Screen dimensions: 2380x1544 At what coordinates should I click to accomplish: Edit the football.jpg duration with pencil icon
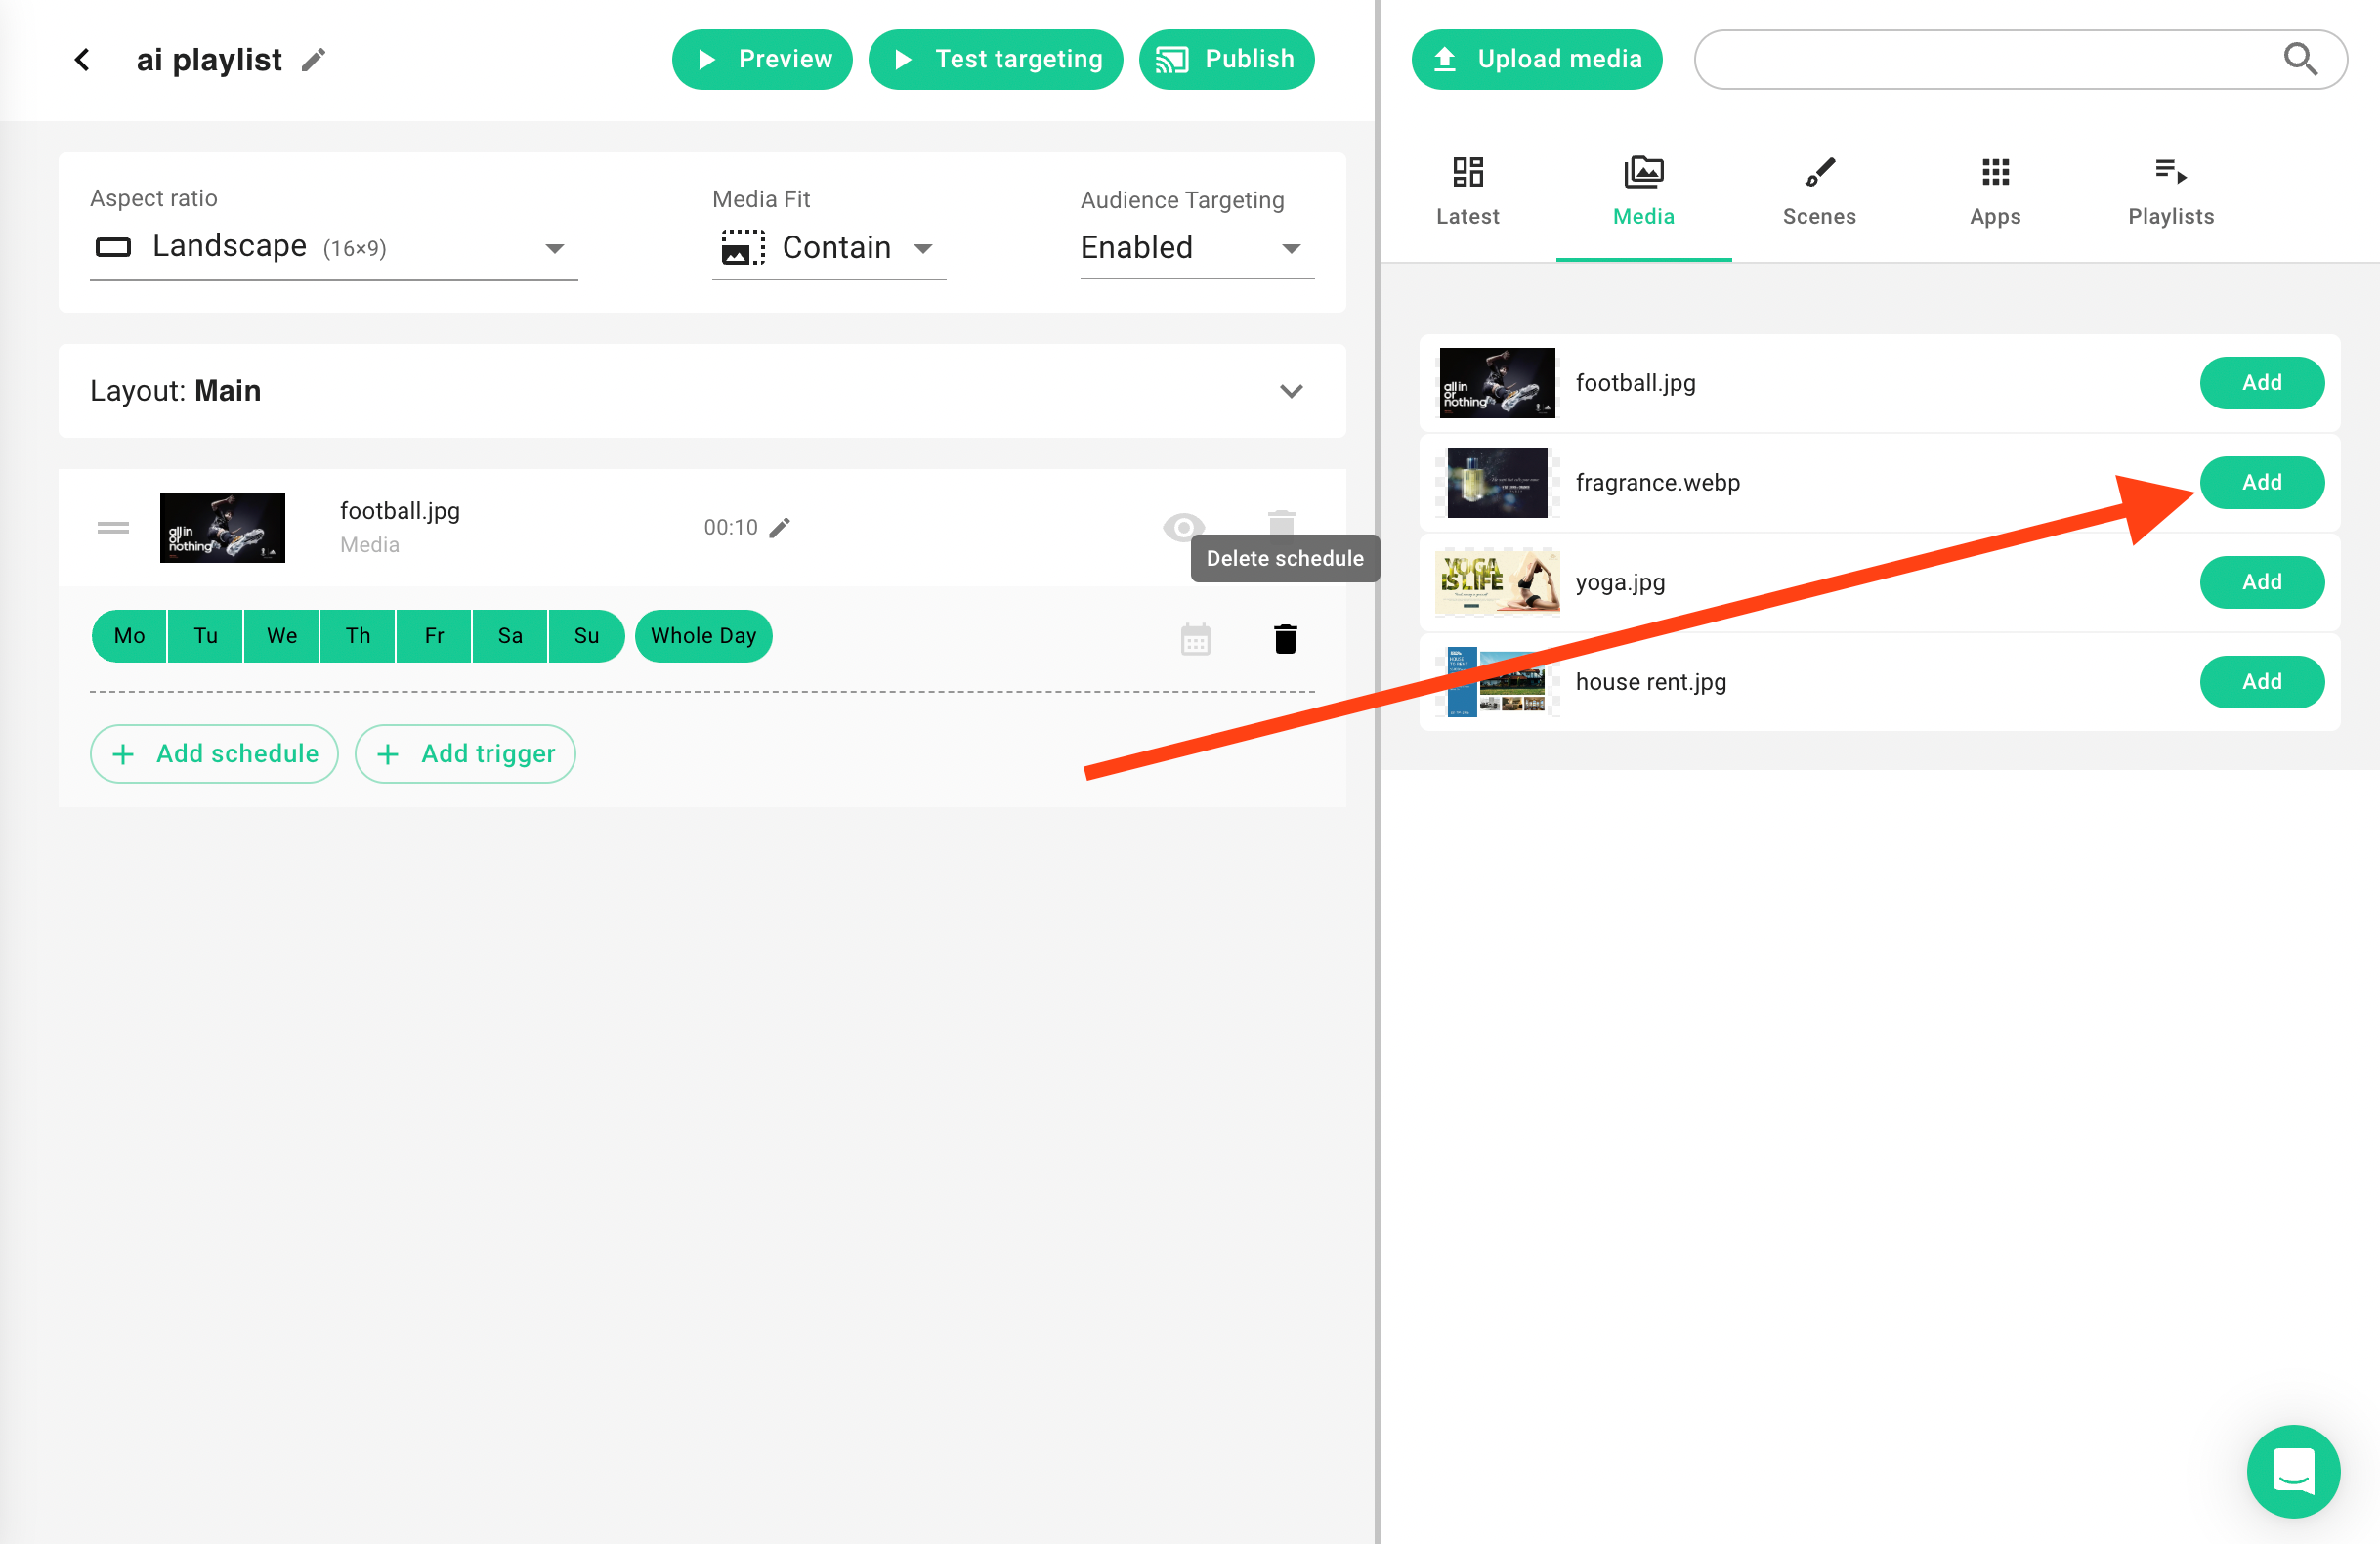coord(780,527)
